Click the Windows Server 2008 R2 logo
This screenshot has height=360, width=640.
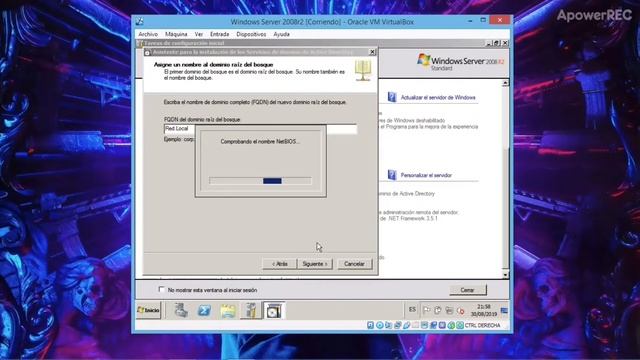[460, 62]
